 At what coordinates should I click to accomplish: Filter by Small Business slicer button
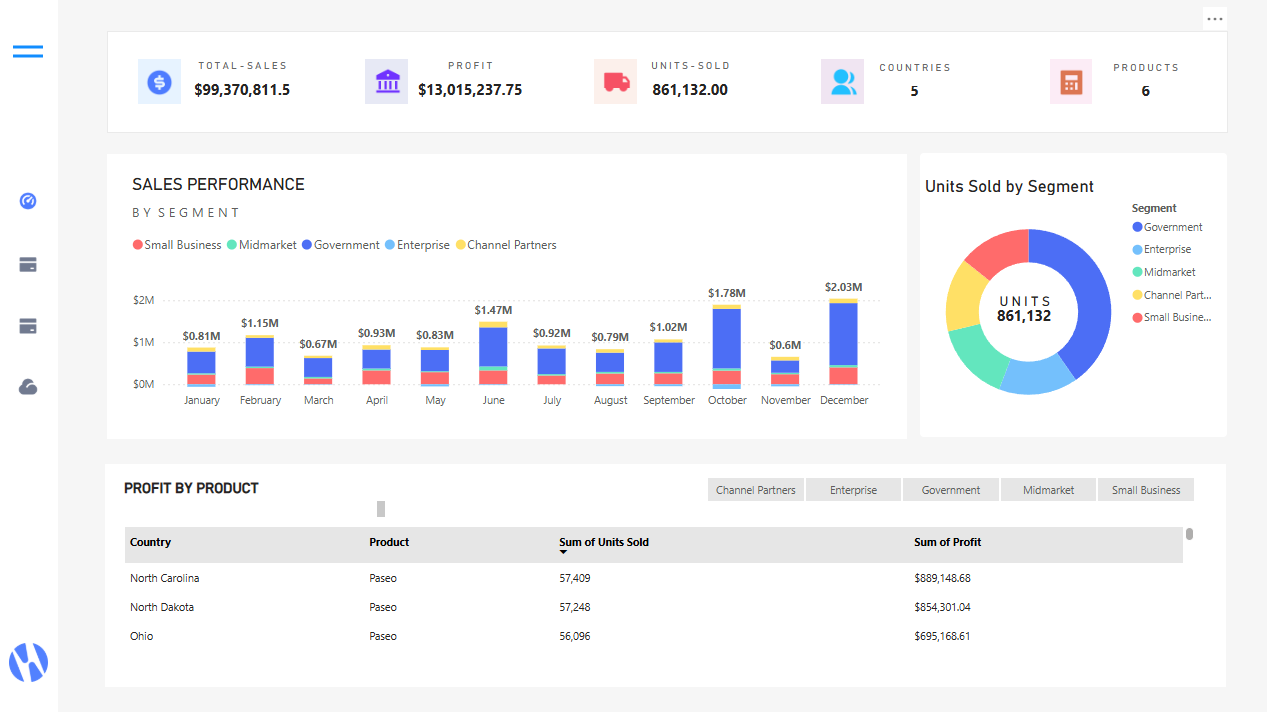(x=1146, y=490)
